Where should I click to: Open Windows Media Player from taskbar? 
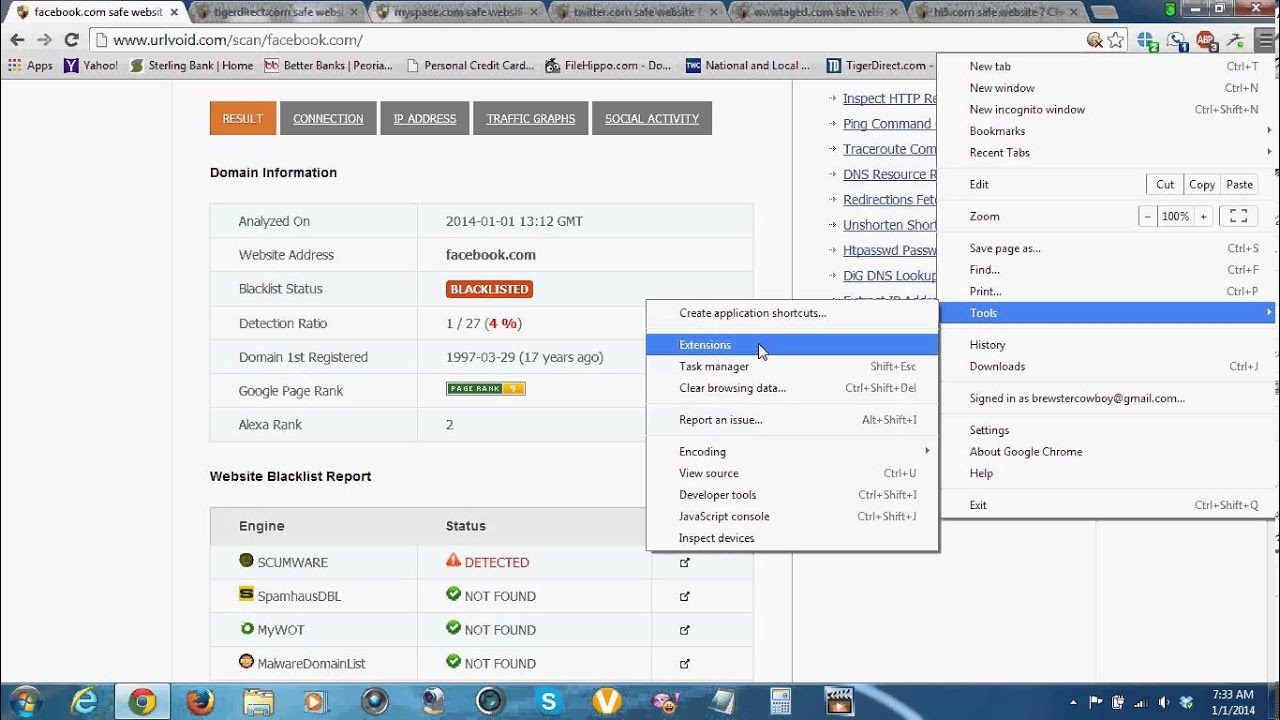coord(316,701)
